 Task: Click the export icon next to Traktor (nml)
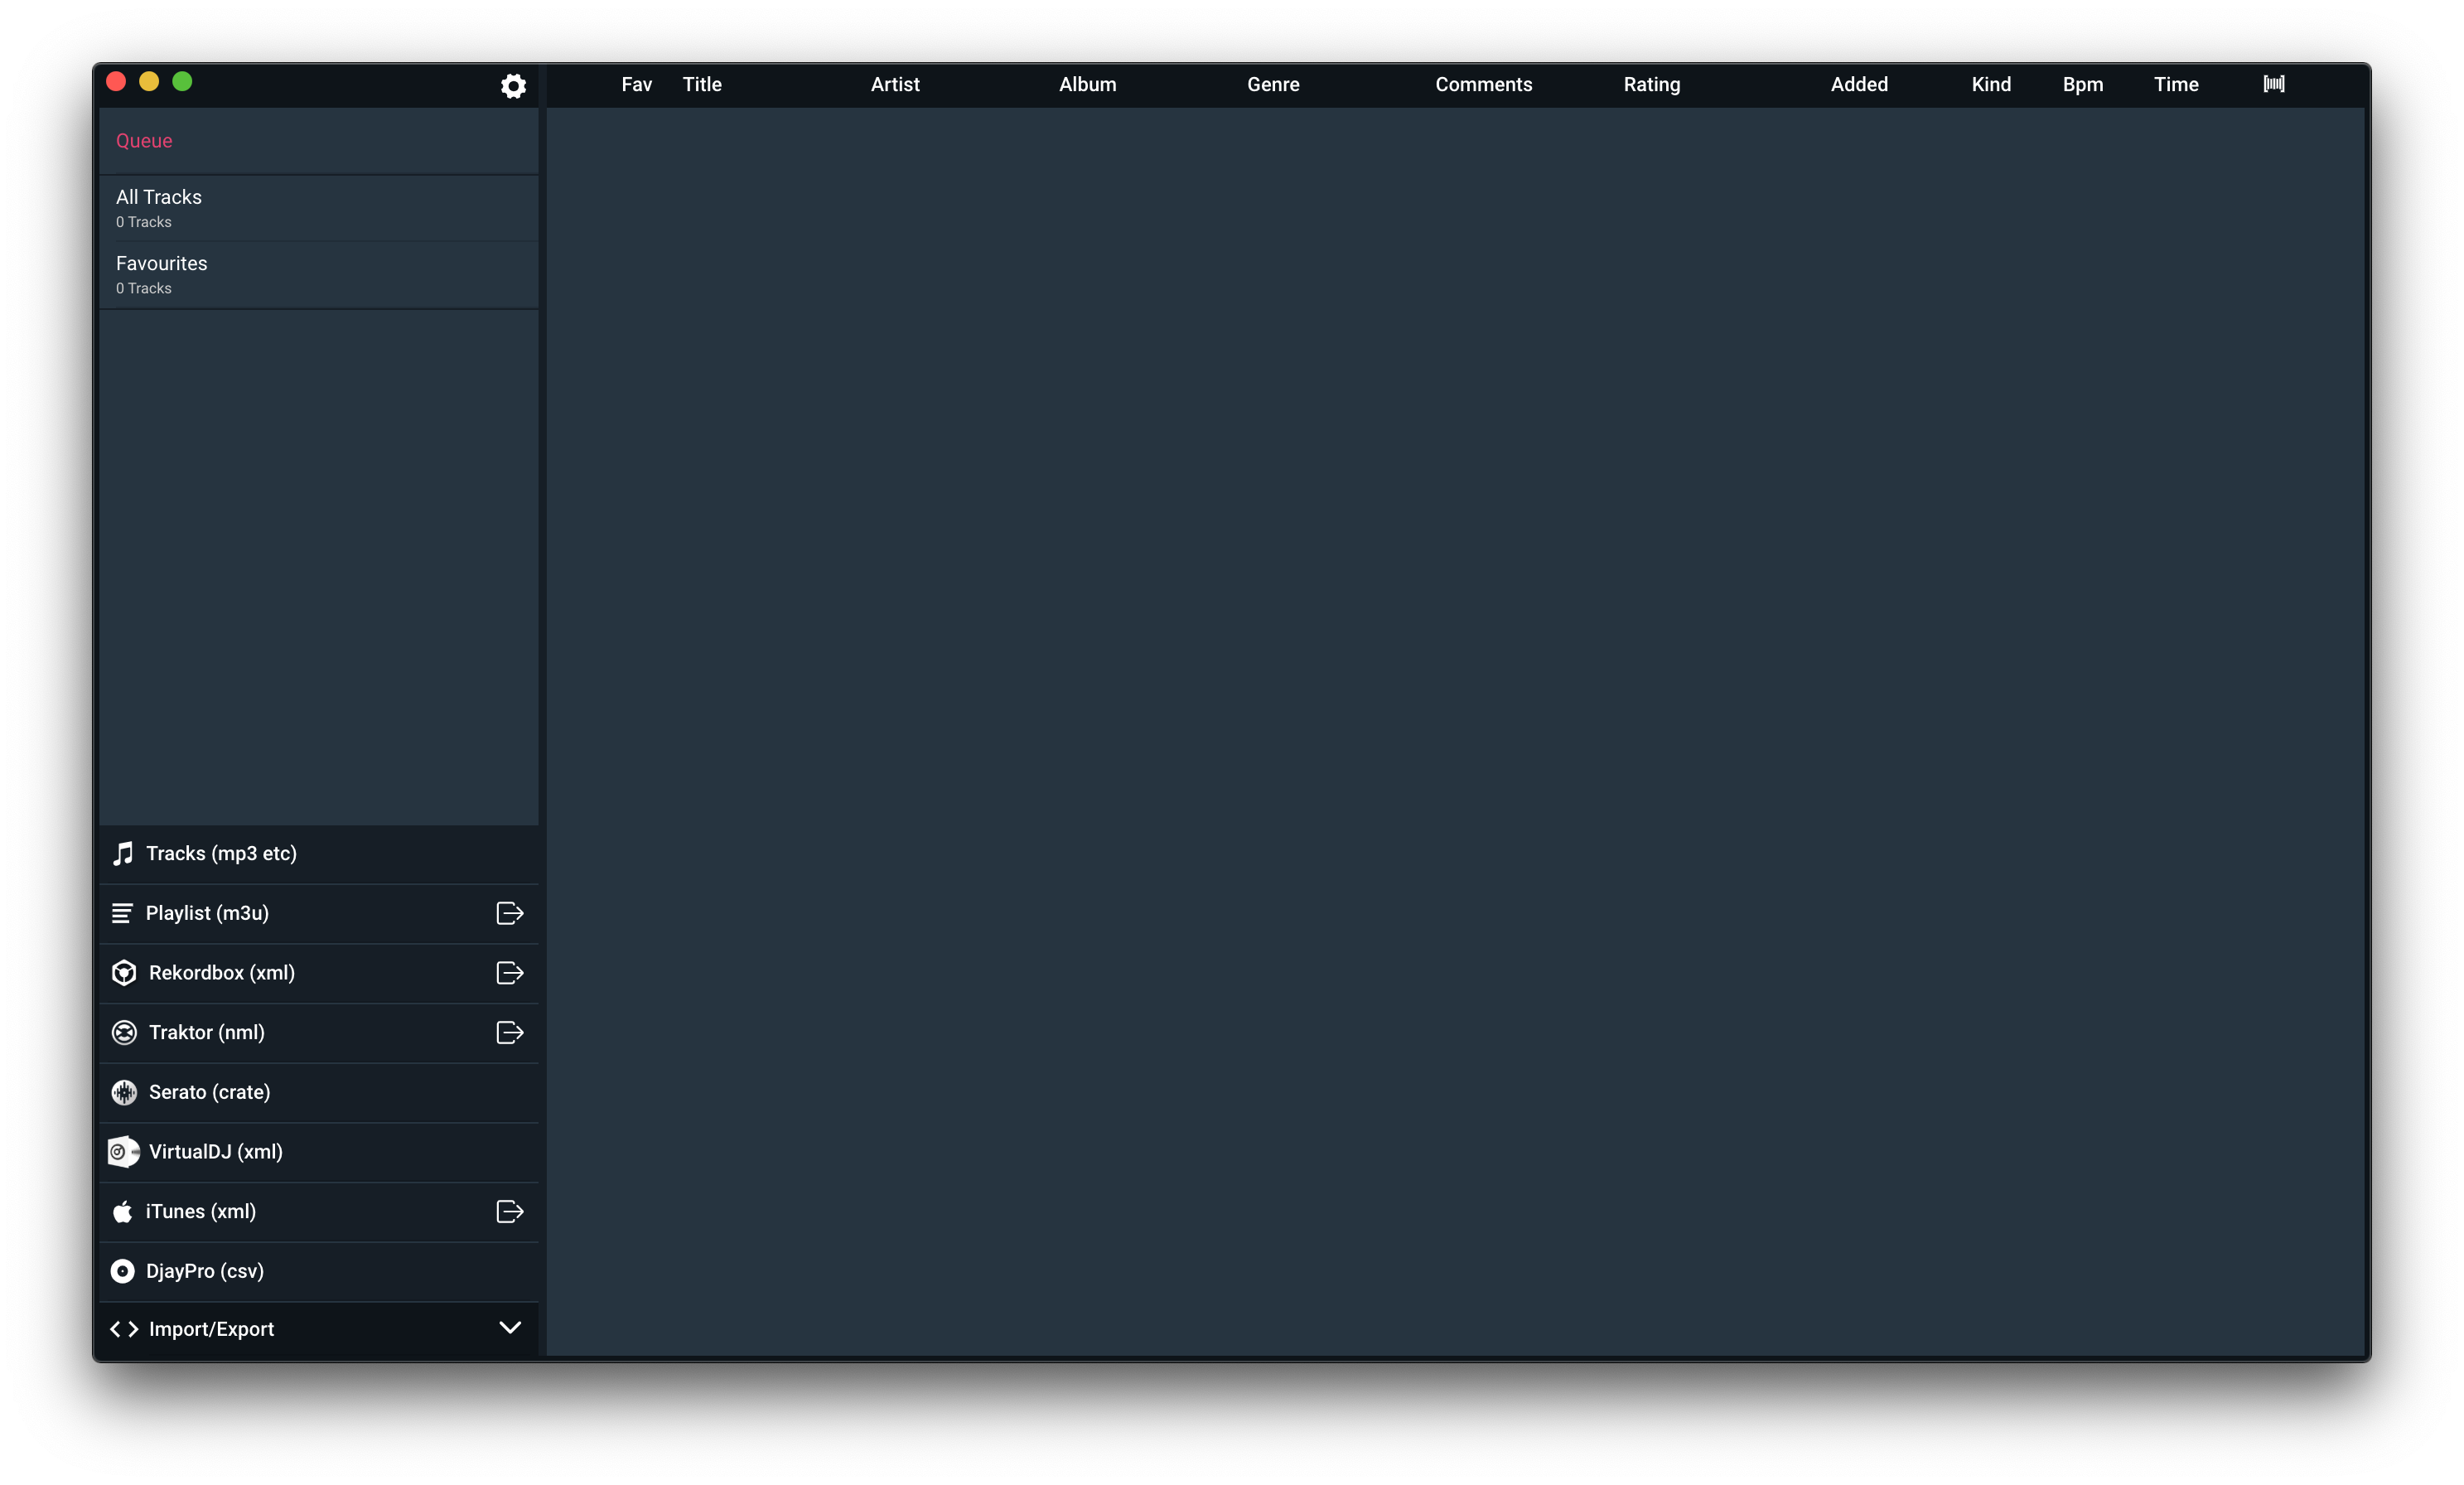coord(509,1032)
